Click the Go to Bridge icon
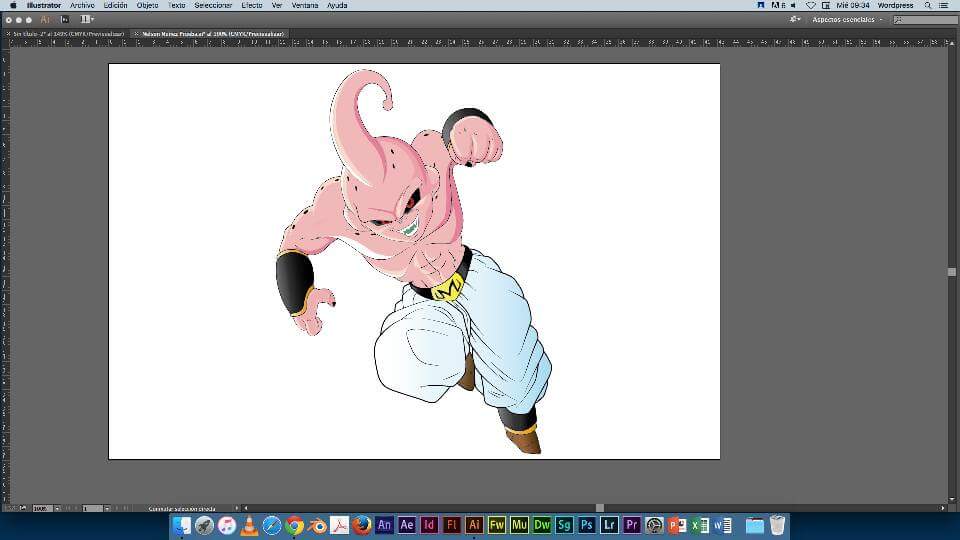 (x=65, y=20)
